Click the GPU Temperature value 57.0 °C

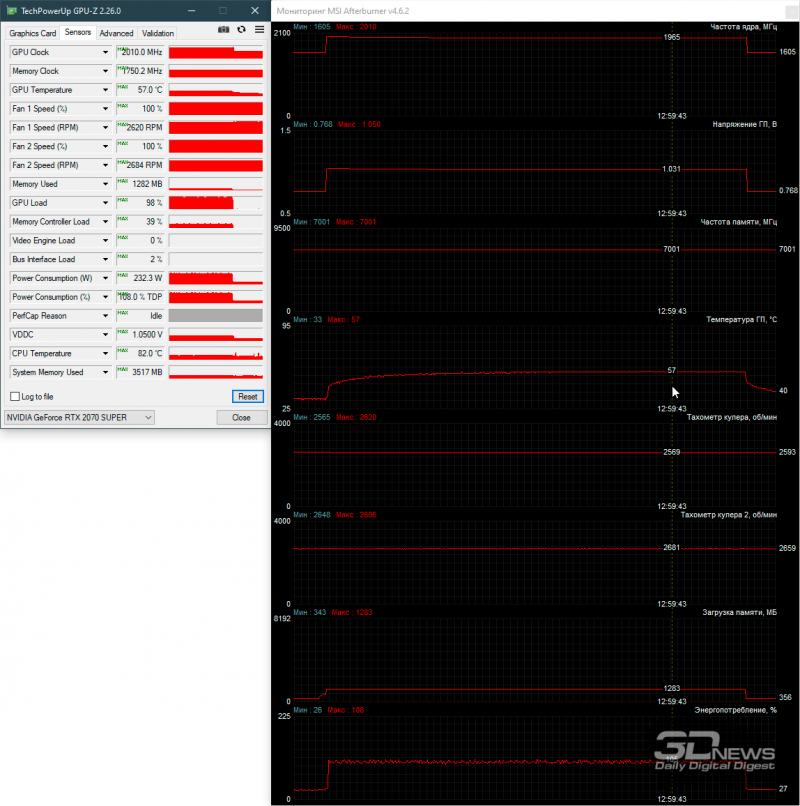[x=140, y=90]
